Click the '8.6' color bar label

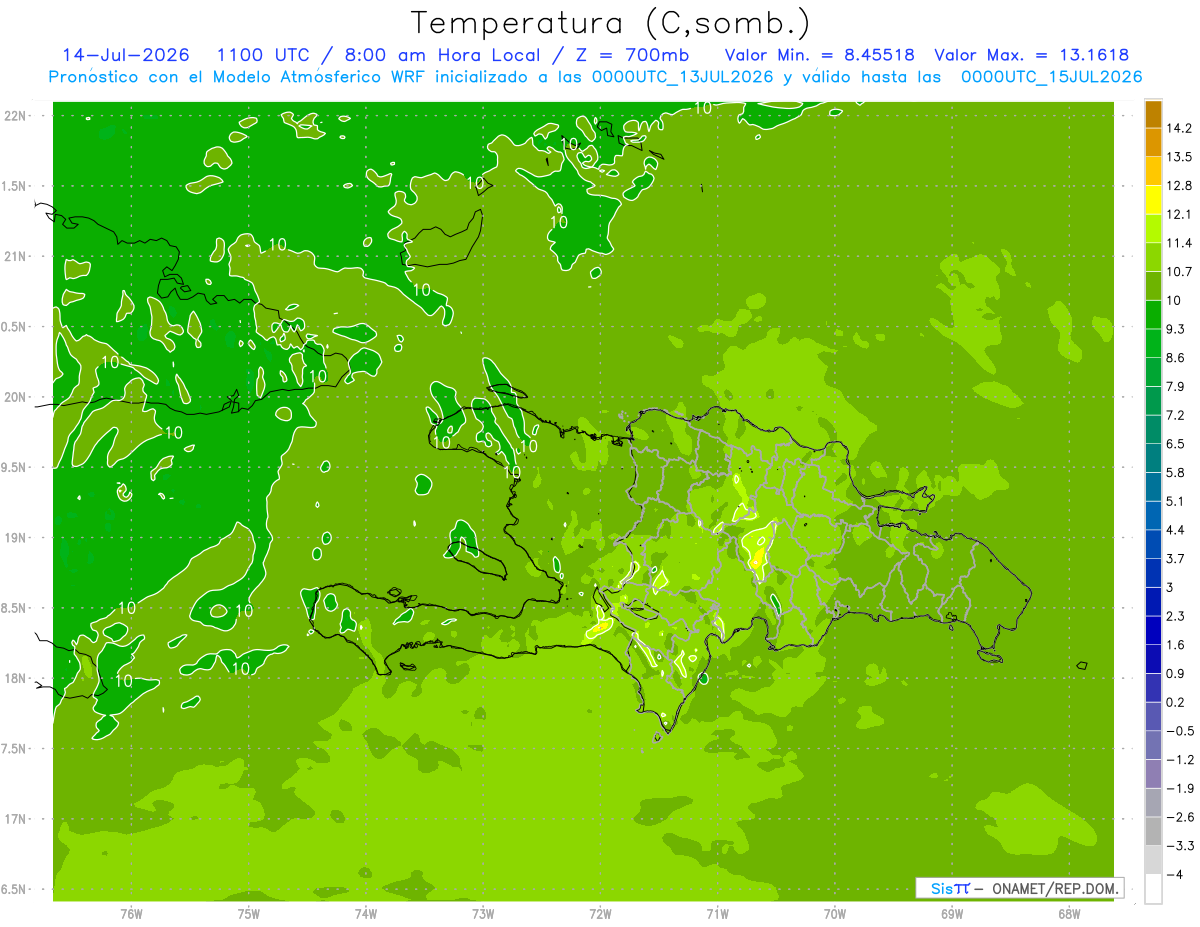click(1175, 358)
